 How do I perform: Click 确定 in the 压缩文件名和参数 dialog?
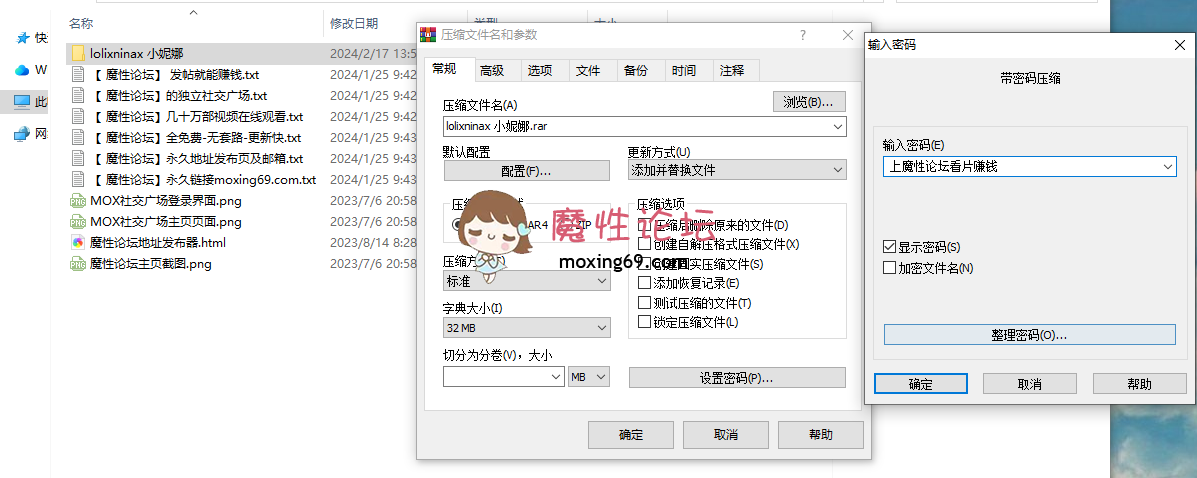pyautogui.click(x=631, y=434)
